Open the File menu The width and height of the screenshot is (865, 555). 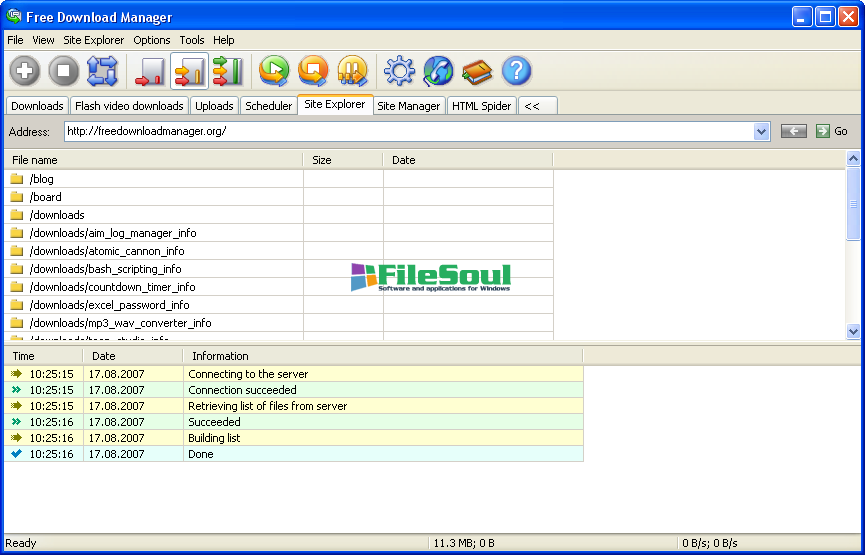15,40
